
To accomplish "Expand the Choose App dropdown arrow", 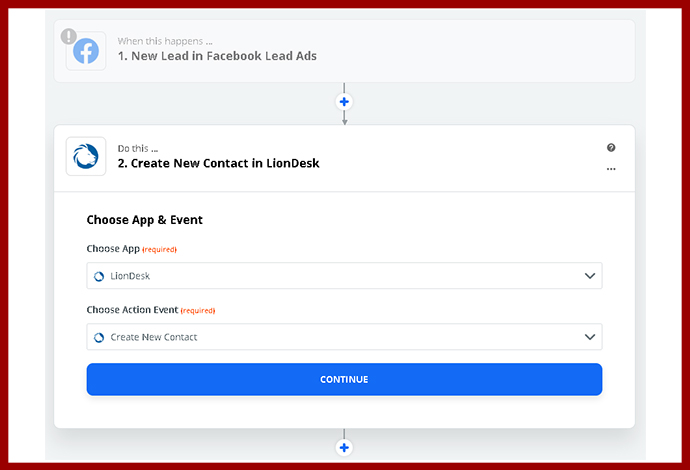I will (589, 276).
